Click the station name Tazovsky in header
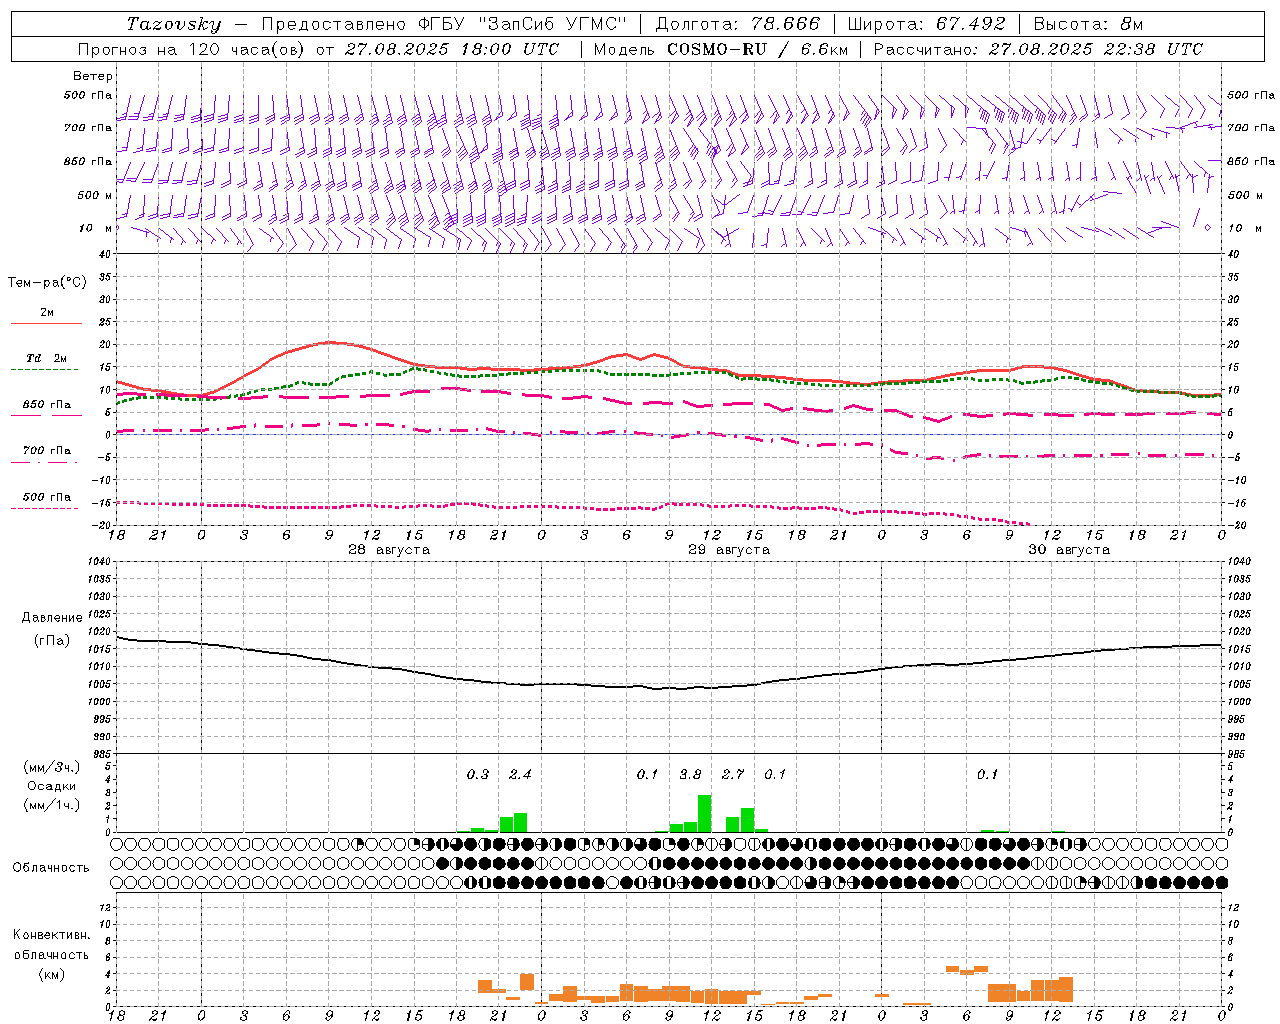This screenshot has width=1280, height=1024. 174,24
